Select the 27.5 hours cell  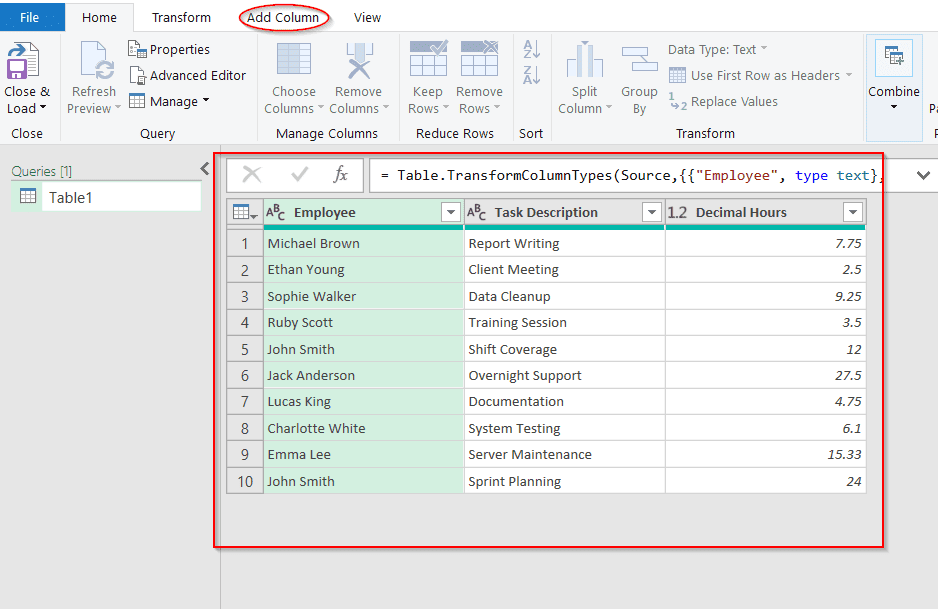click(x=766, y=376)
